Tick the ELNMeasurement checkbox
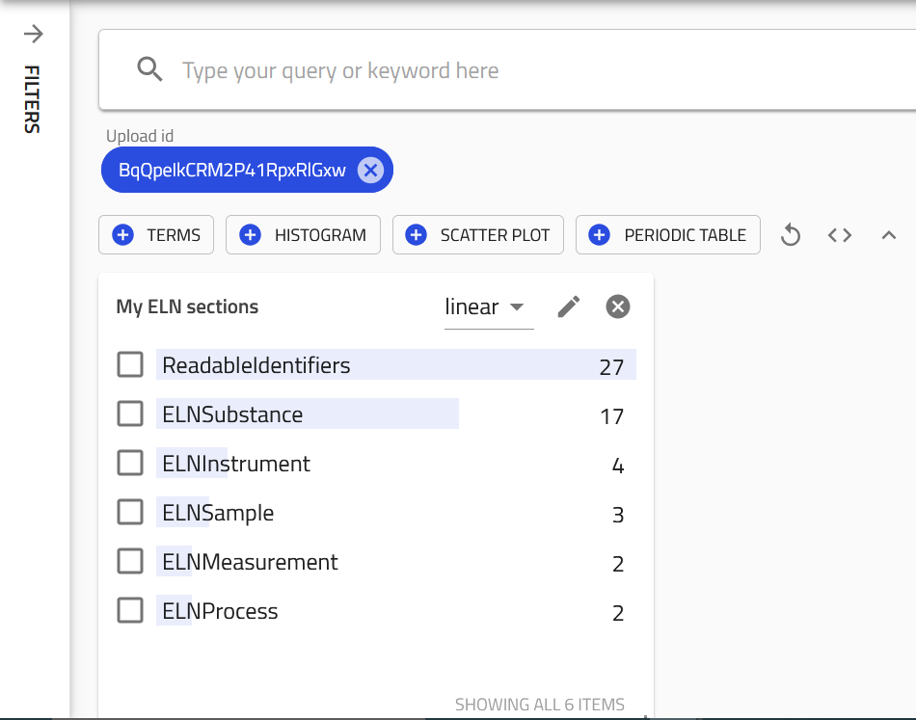Image resolution: width=916 pixels, height=720 pixels. tap(130, 561)
